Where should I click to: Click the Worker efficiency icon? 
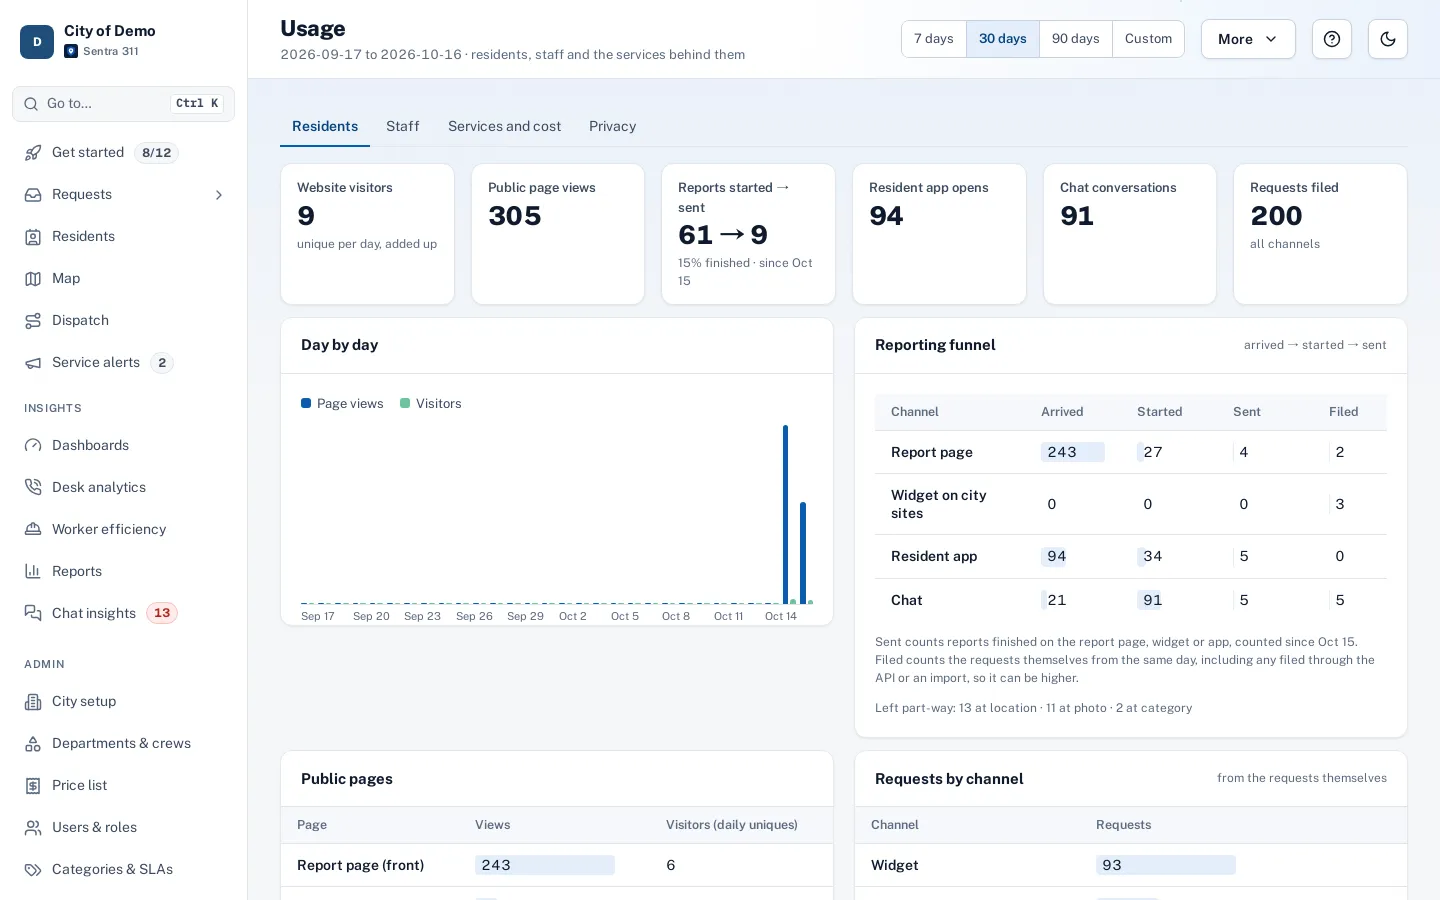pos(33,530)
